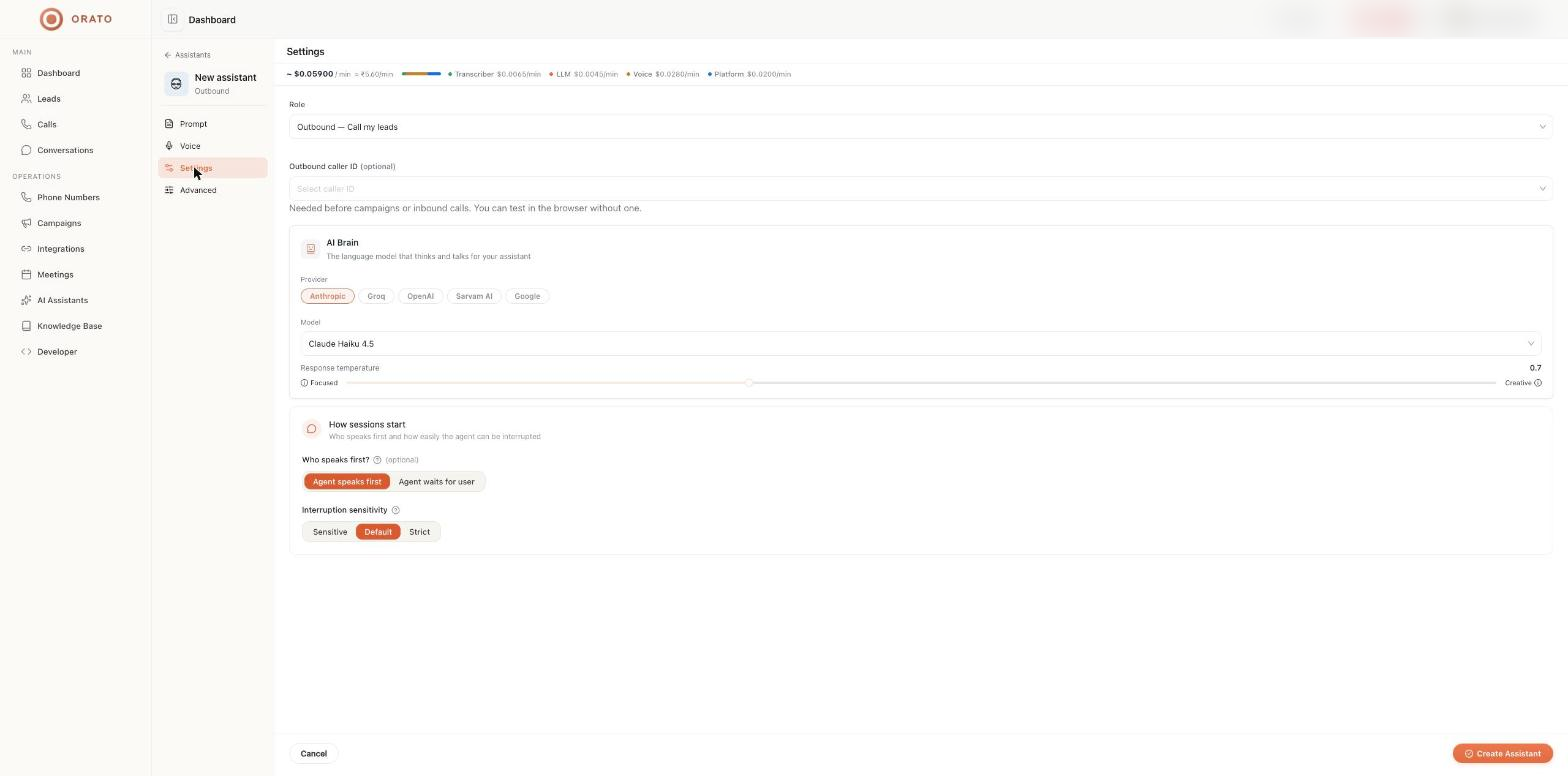Open Developer in sidebar
The height and width of the screenshot is (776, 1568).
(75, 352)
